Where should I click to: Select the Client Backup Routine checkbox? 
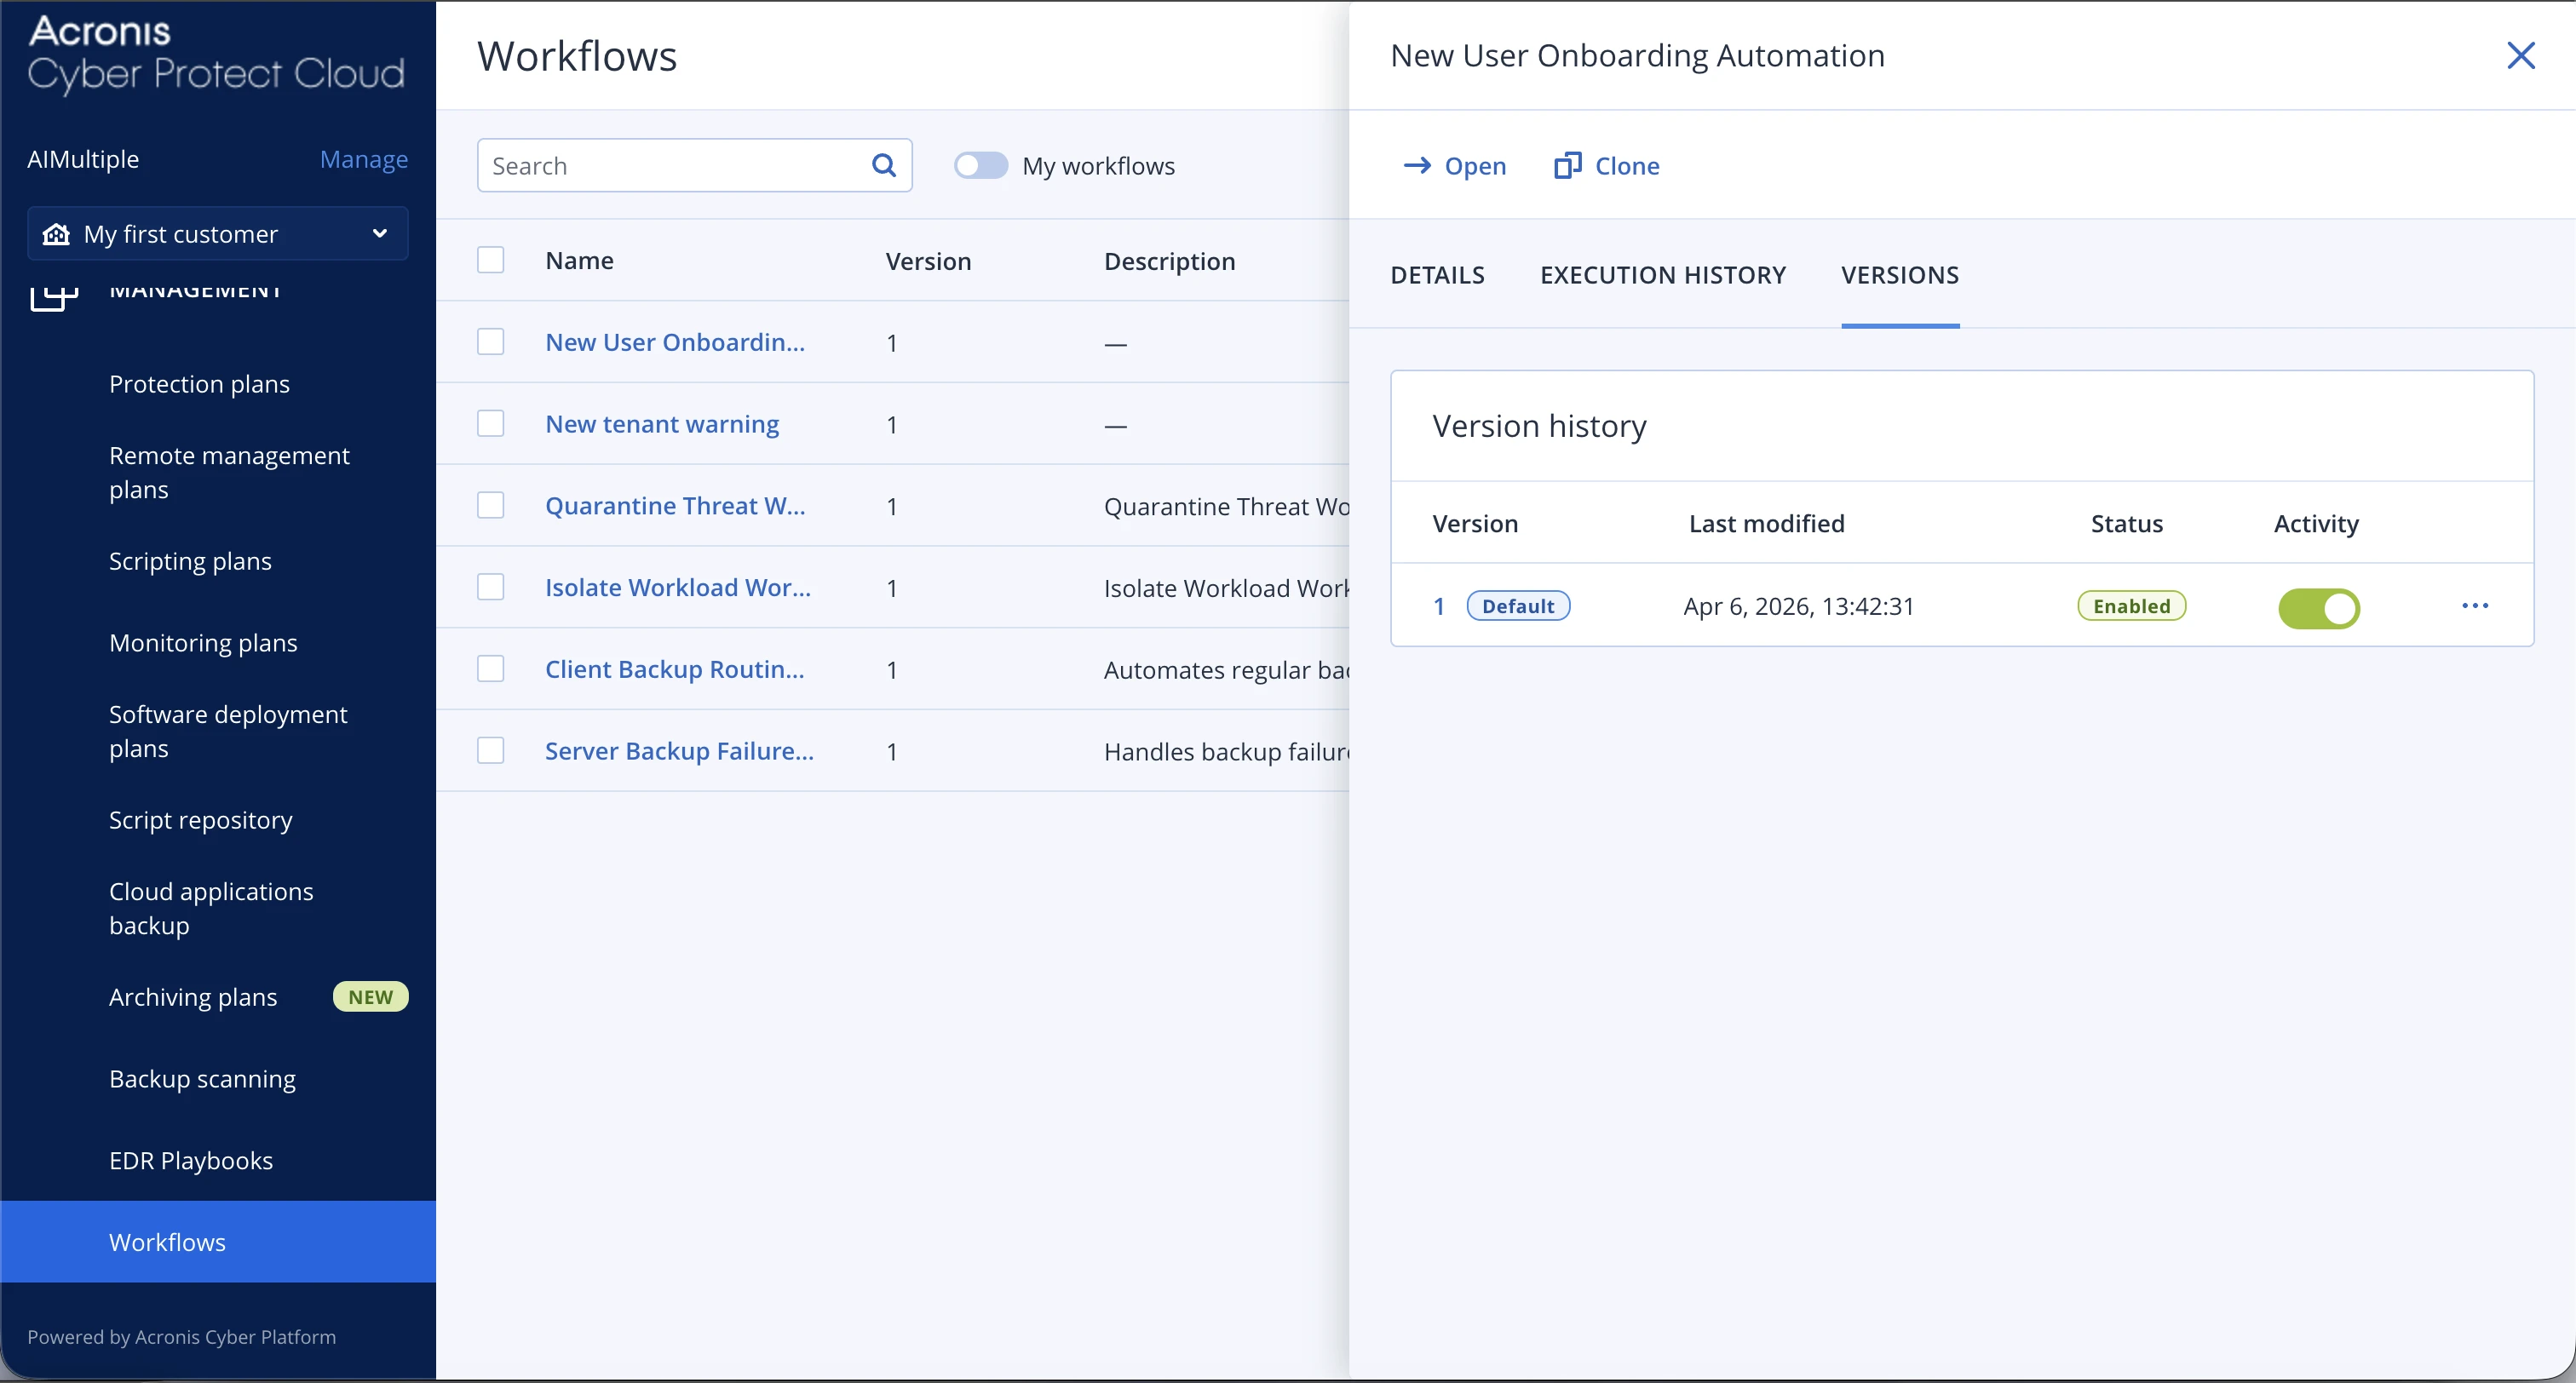point(490,669)
